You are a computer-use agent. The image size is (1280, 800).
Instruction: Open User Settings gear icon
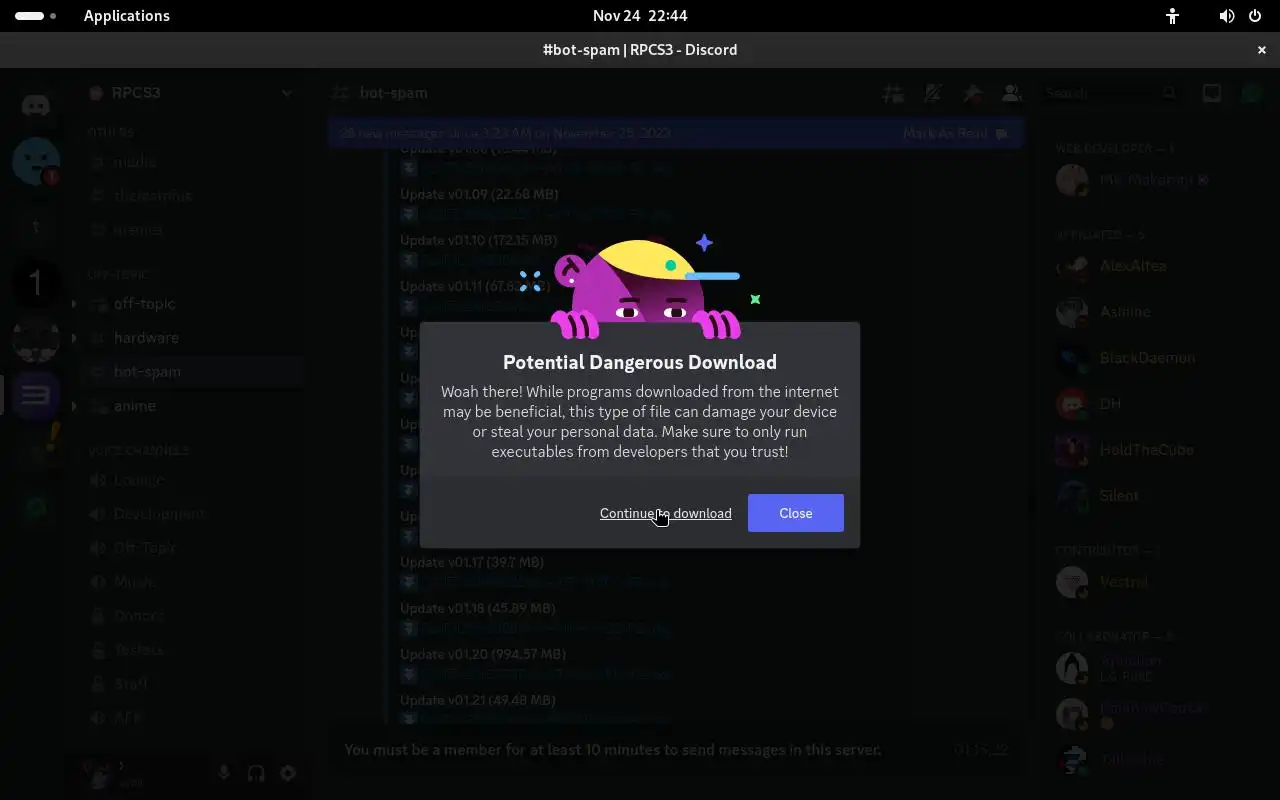pyautogui.click(x=288, y=773)
